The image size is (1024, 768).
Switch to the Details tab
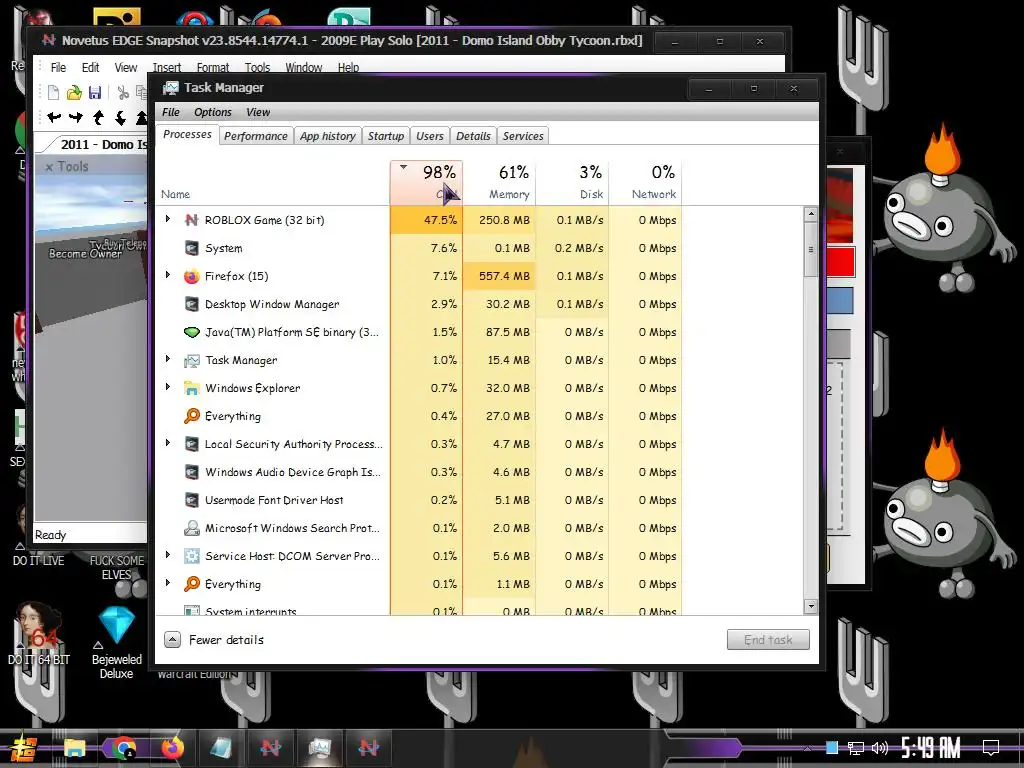point(473,136)
